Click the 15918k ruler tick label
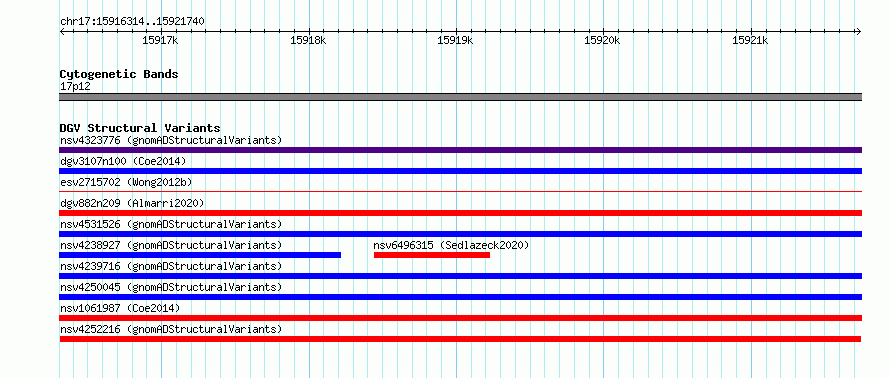This screenshot has height=378, width=890. [x=308, y=40]
